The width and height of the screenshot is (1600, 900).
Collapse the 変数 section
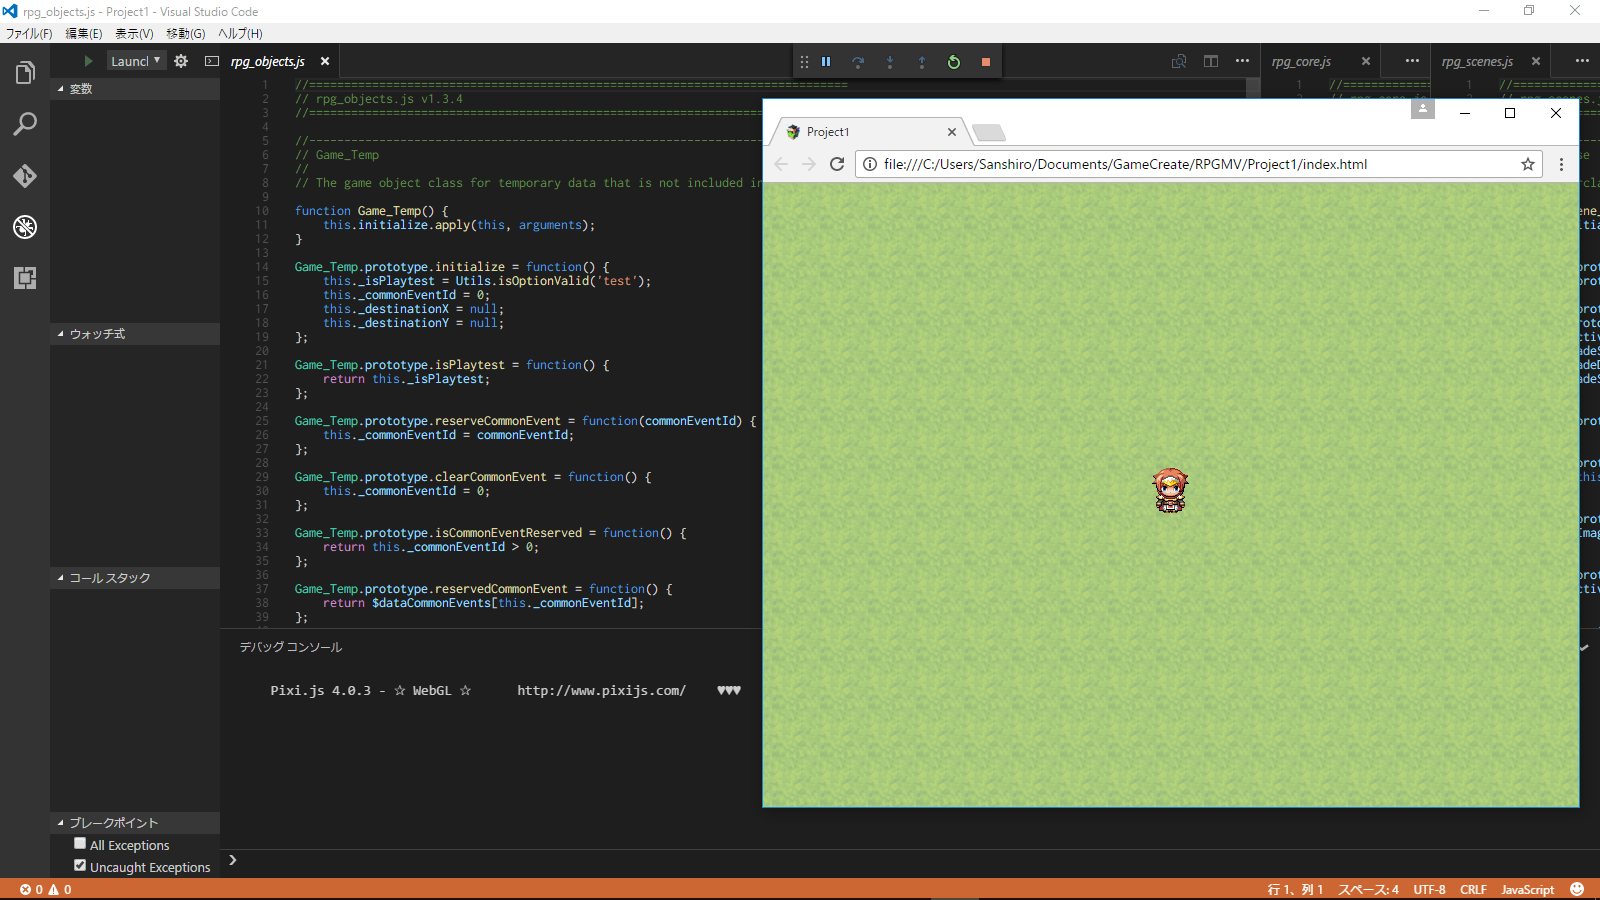pos(135,89)
